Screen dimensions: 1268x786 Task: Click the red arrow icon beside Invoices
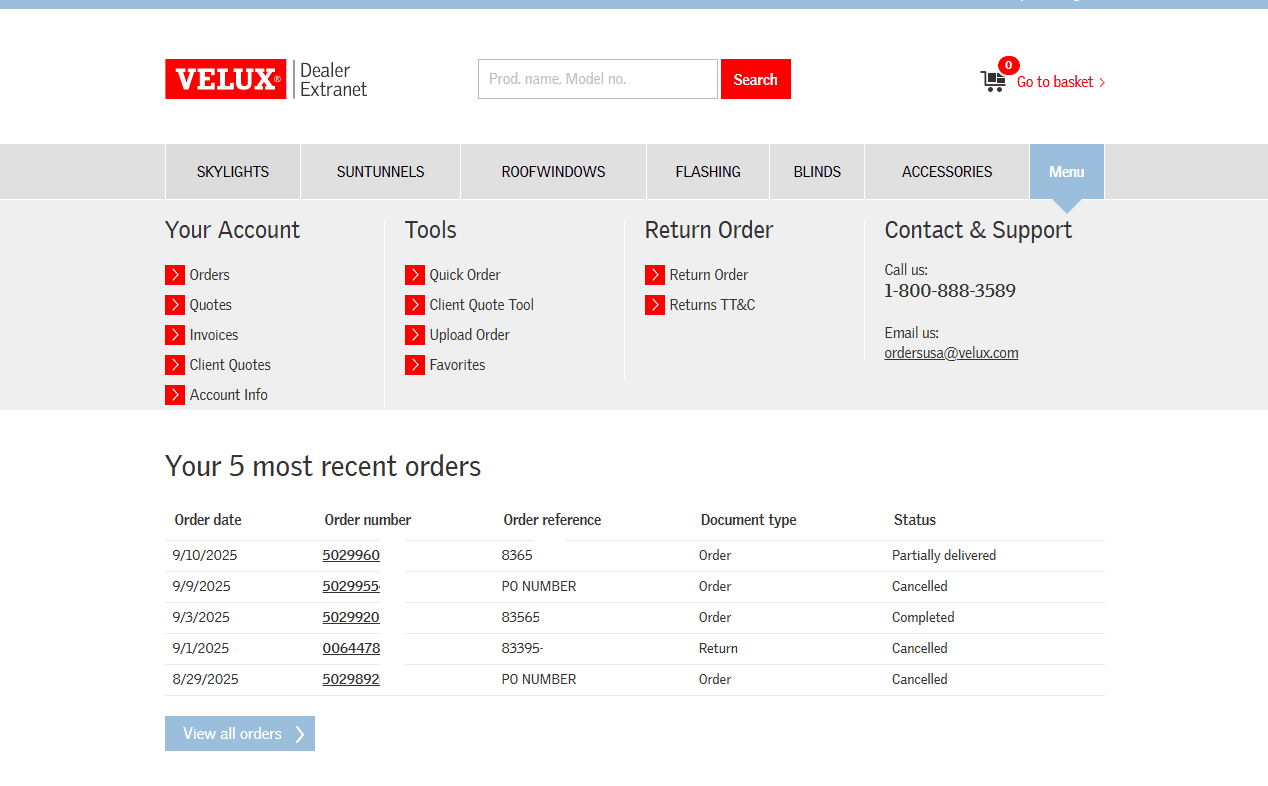[175, 335]
